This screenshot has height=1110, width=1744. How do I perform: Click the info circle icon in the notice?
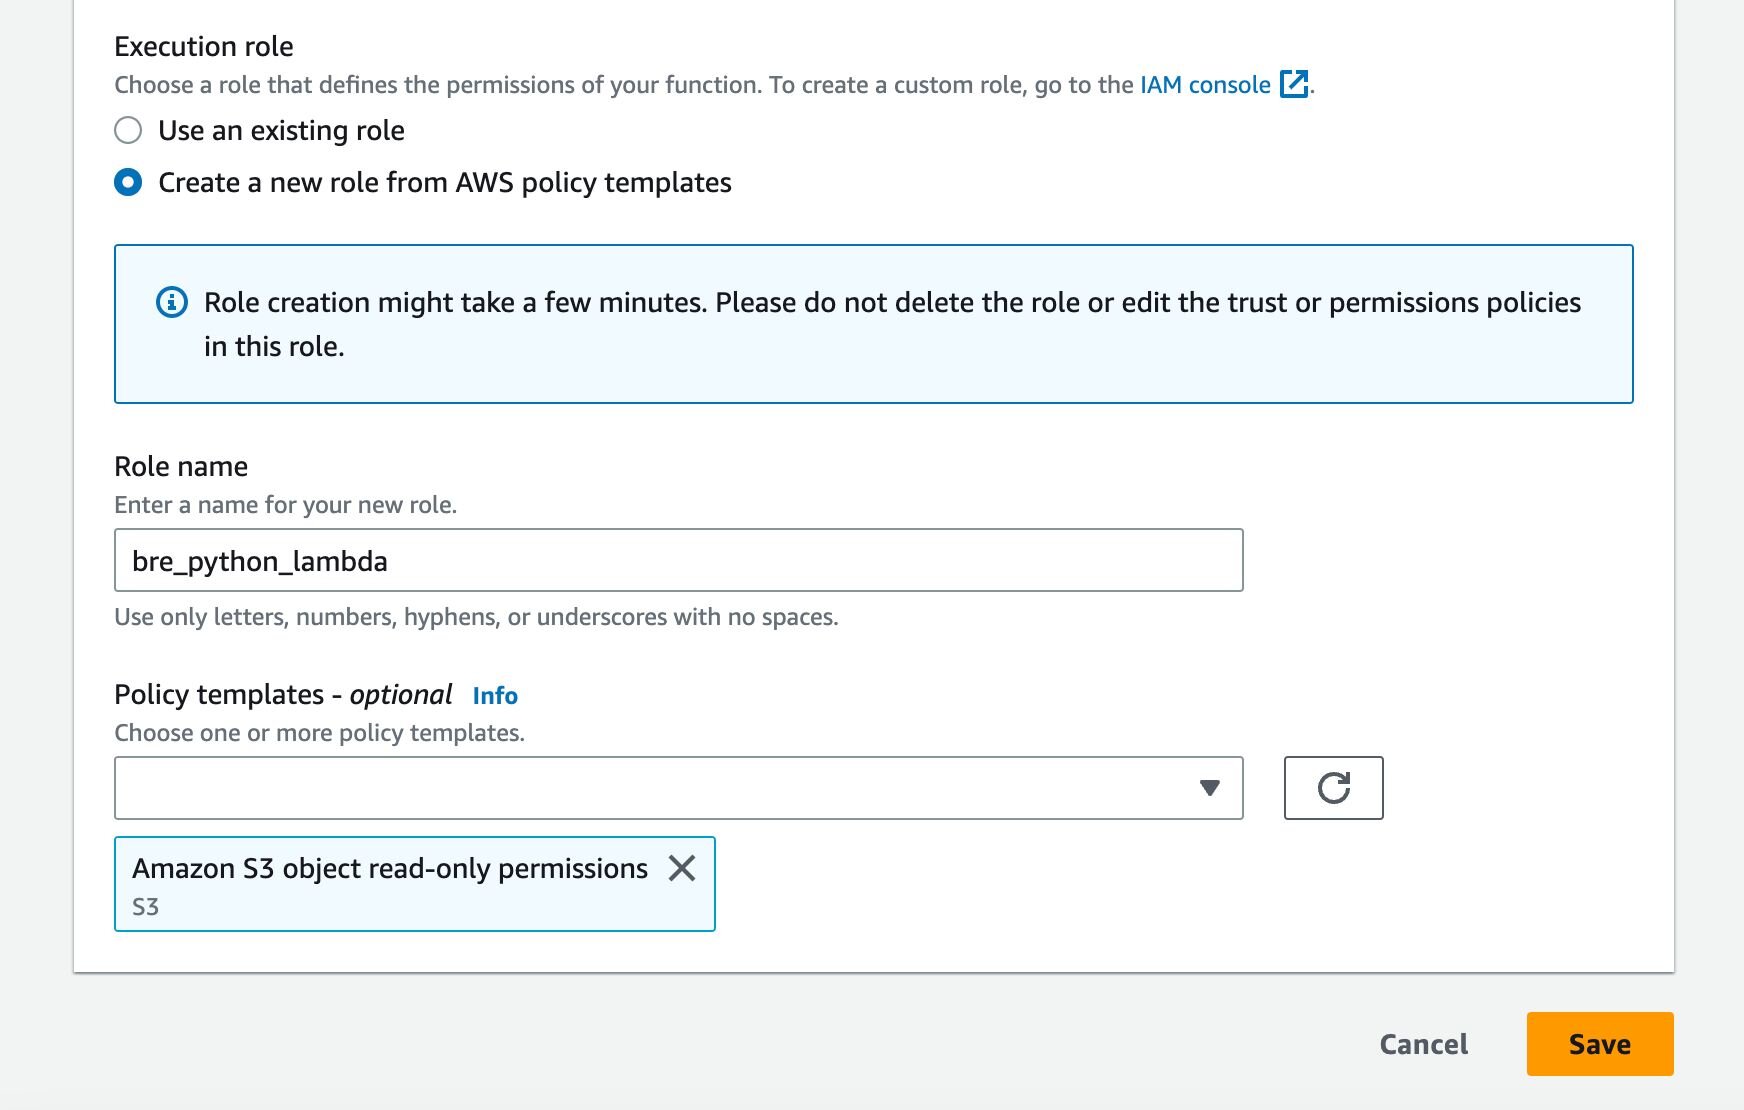pos(172,302)
